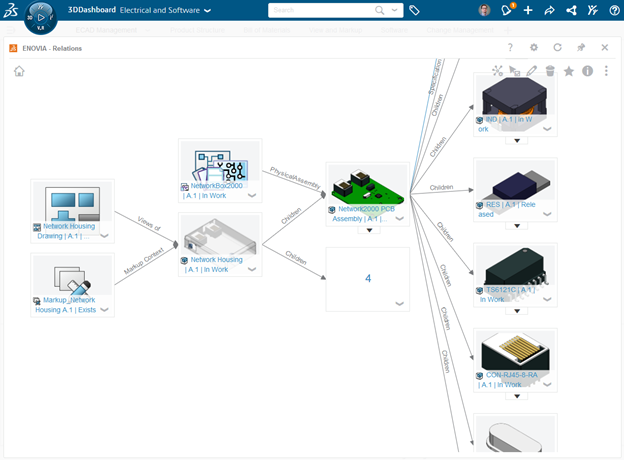This screenshot has height=460, width=624.
Task: Toggle pin on the Relations widget
Action: 581,47
